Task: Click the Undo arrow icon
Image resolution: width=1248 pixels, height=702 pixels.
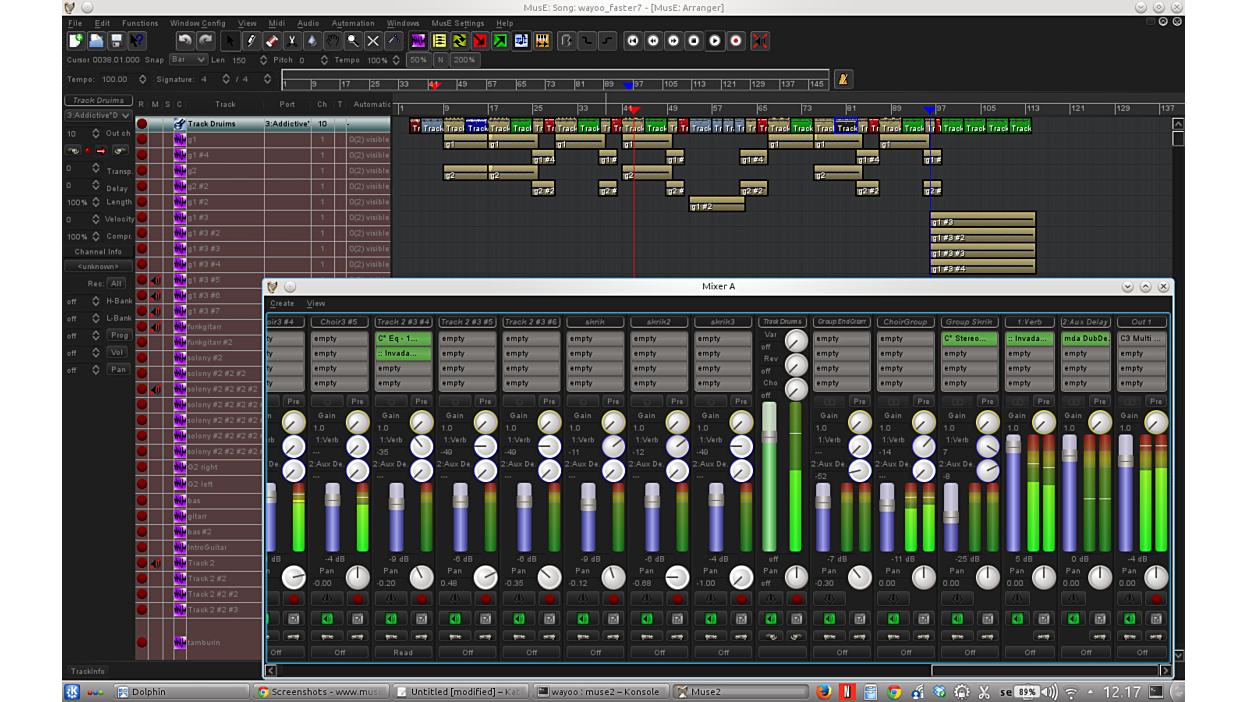Action: click(x=185, y=41)
